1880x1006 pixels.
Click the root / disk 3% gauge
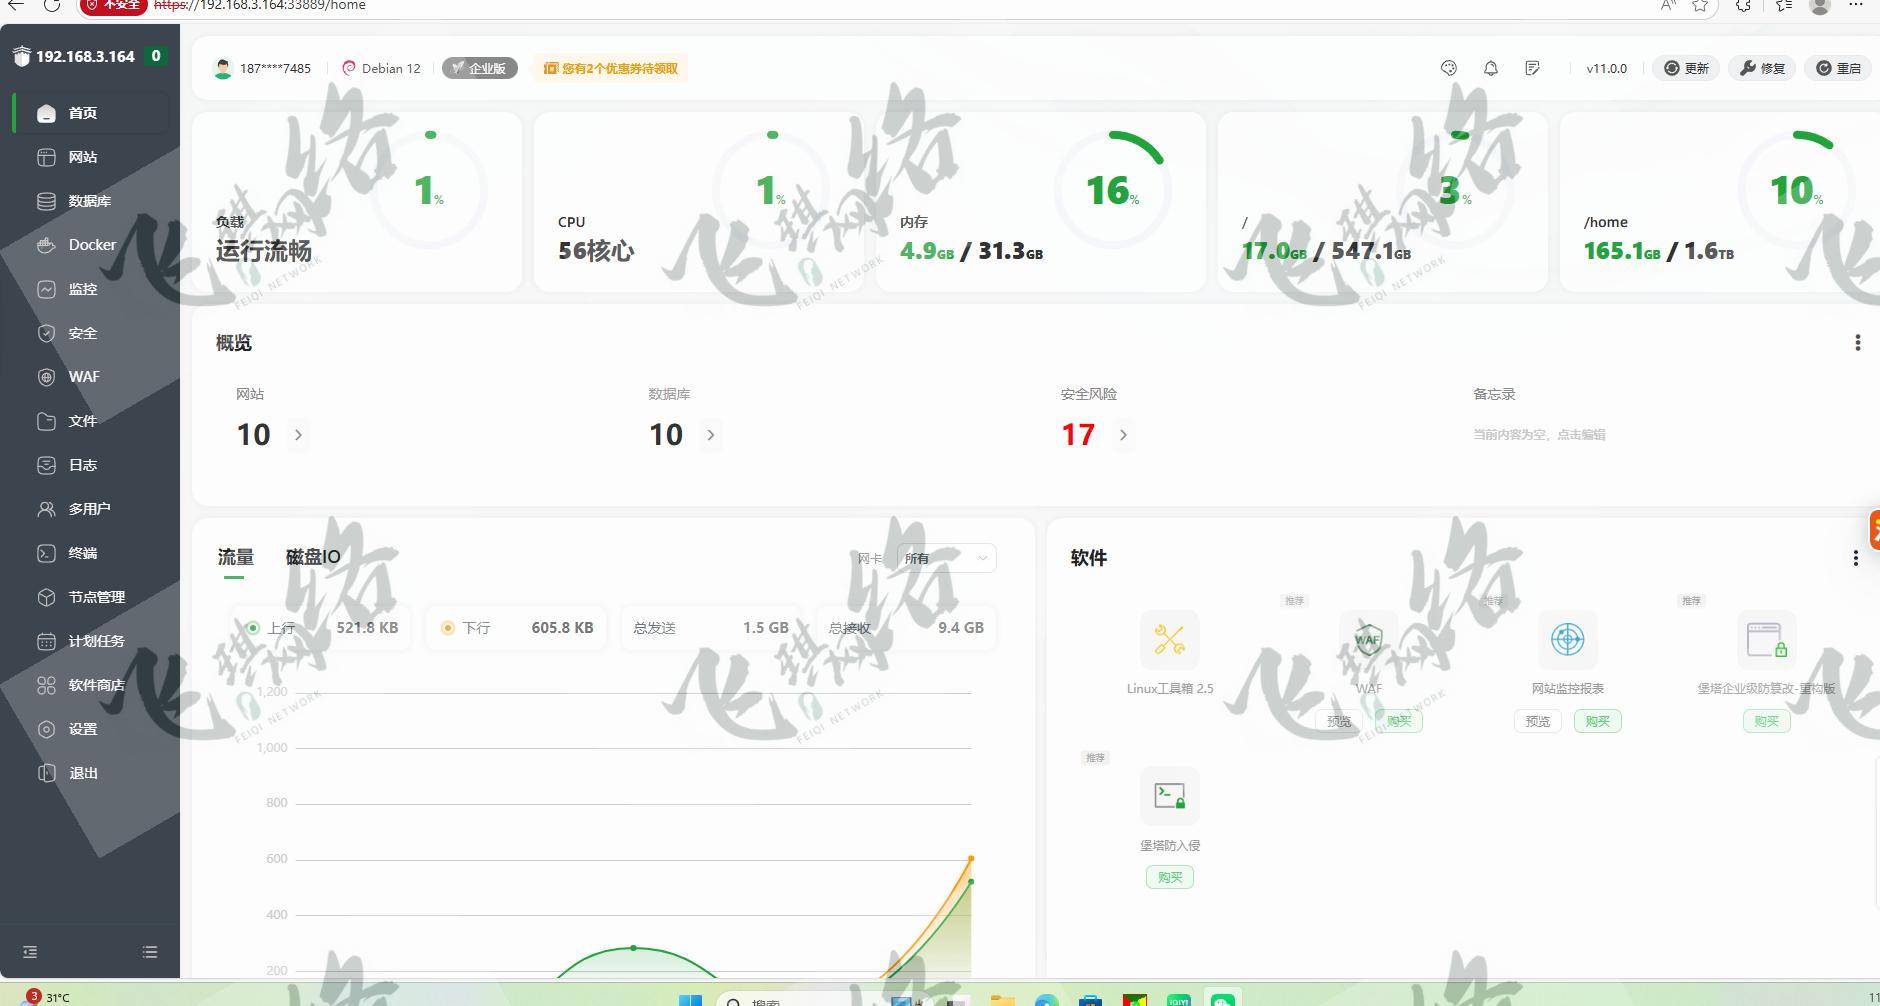1455,190
